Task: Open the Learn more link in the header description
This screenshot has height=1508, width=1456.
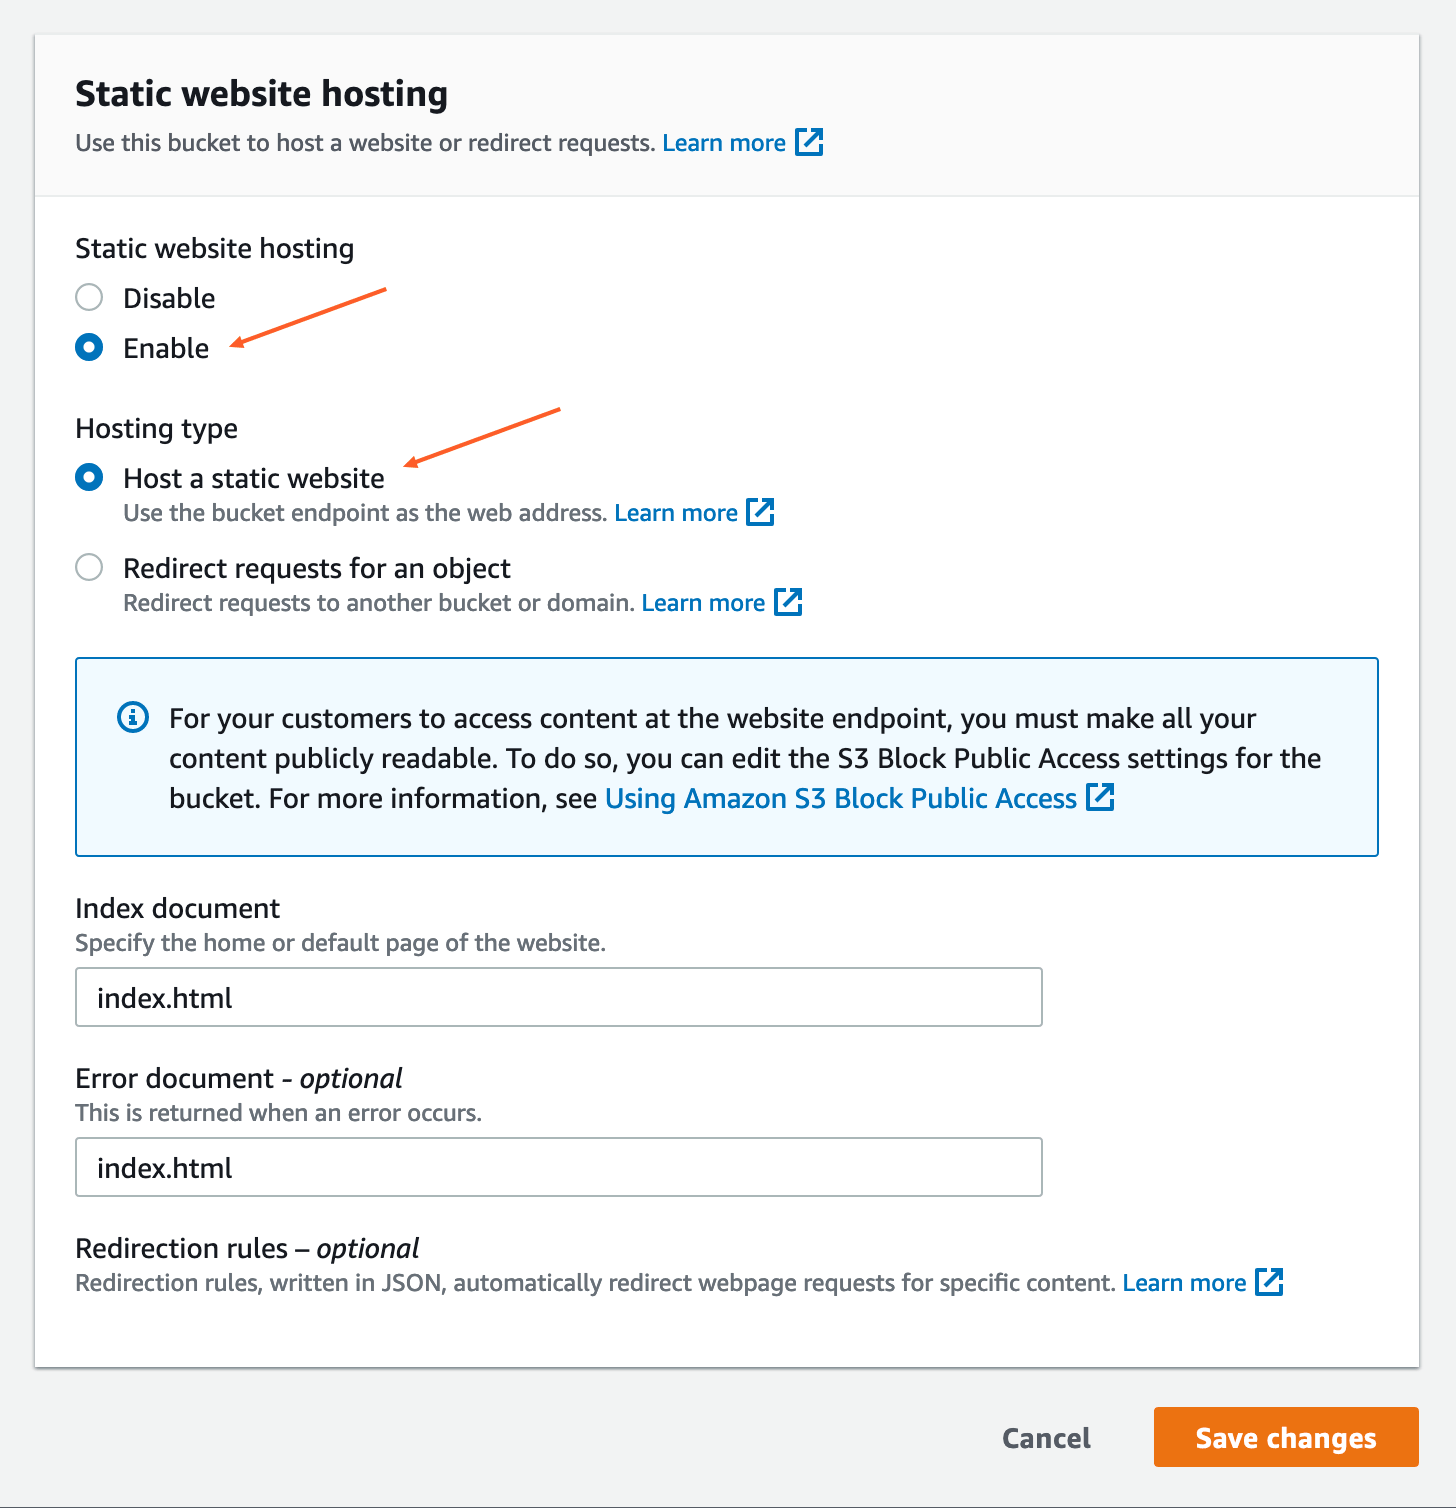Action: point(723,142)
